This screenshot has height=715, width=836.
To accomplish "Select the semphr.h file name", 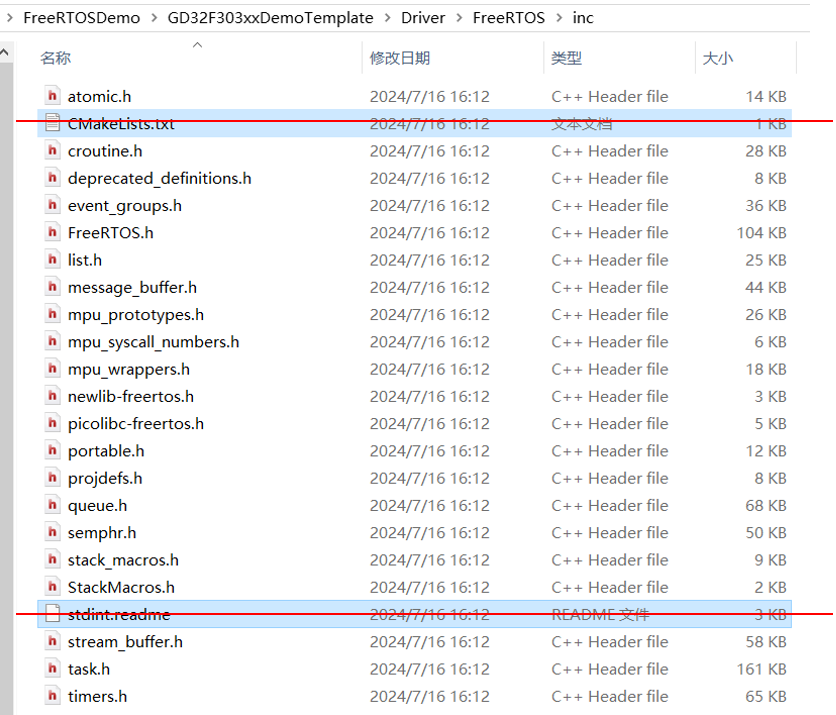I will tap(102, 533).
